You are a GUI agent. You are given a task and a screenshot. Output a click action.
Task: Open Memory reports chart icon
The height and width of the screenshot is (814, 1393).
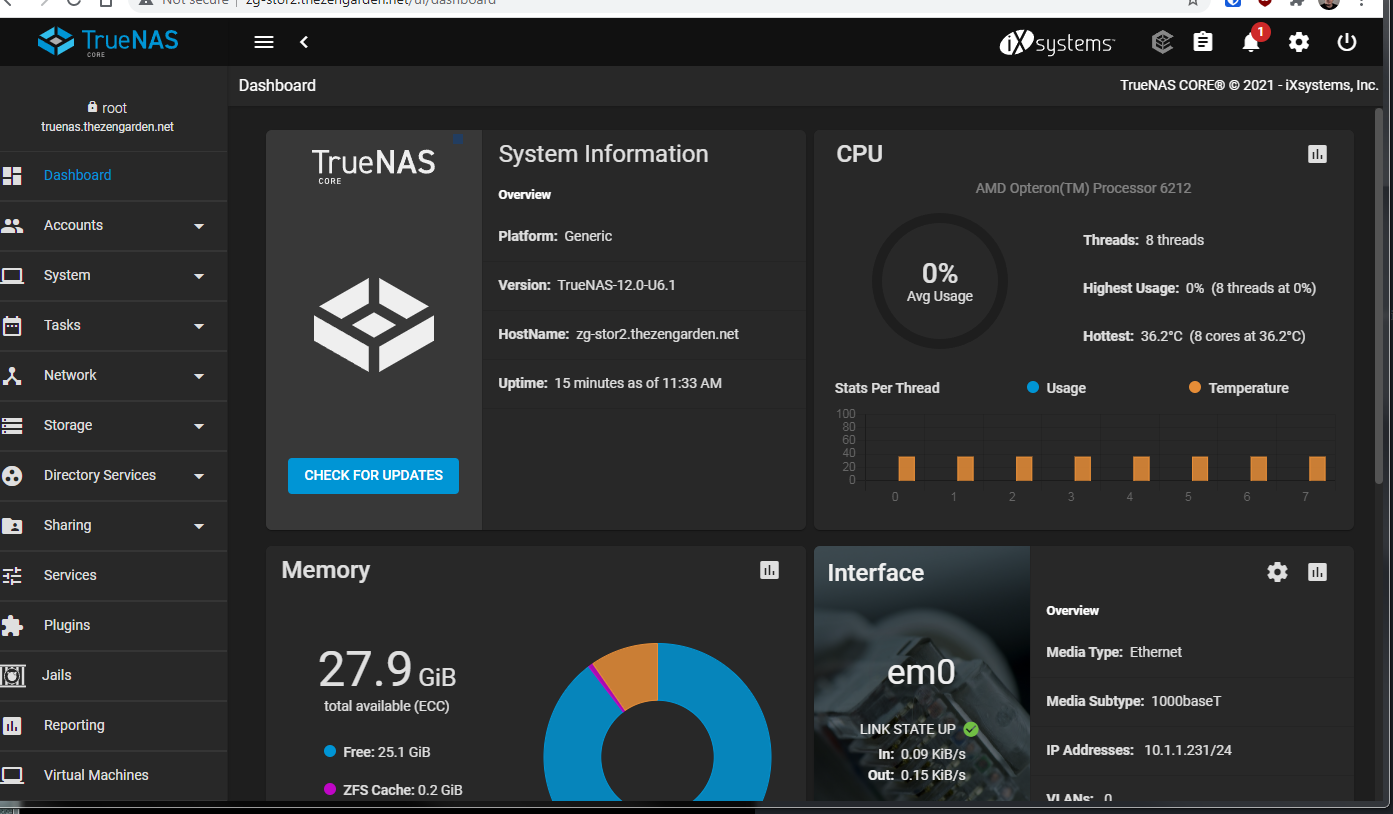769,570
